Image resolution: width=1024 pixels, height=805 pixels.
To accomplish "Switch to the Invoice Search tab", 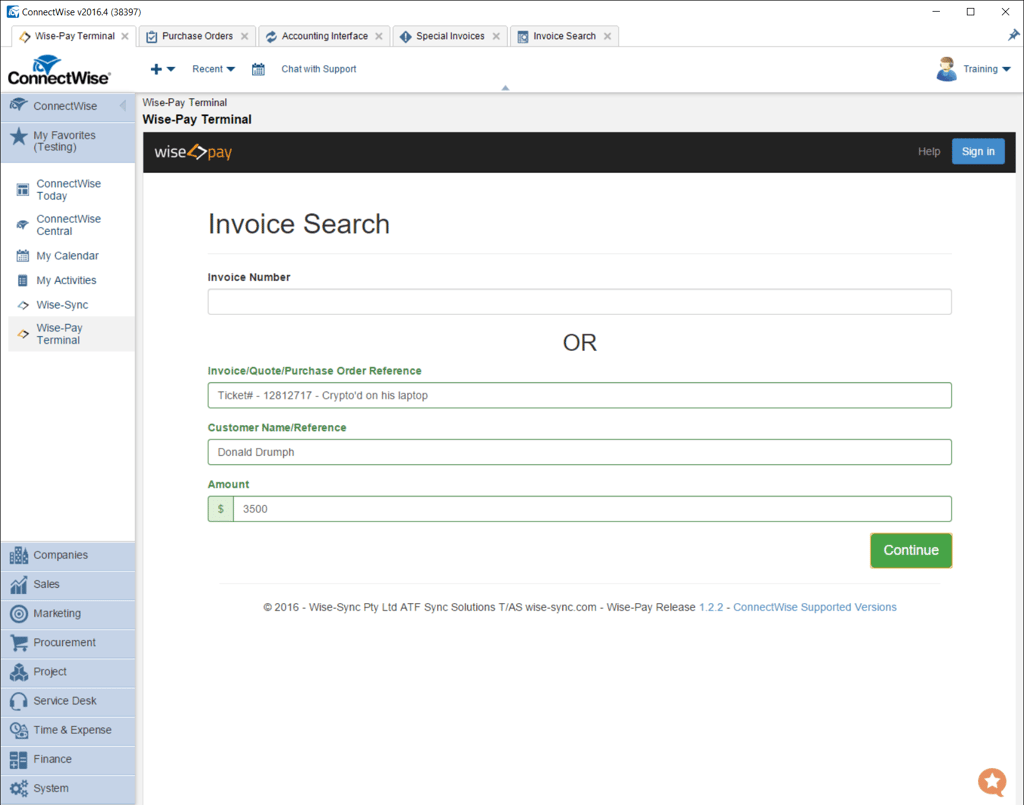I will pos(564,36).
